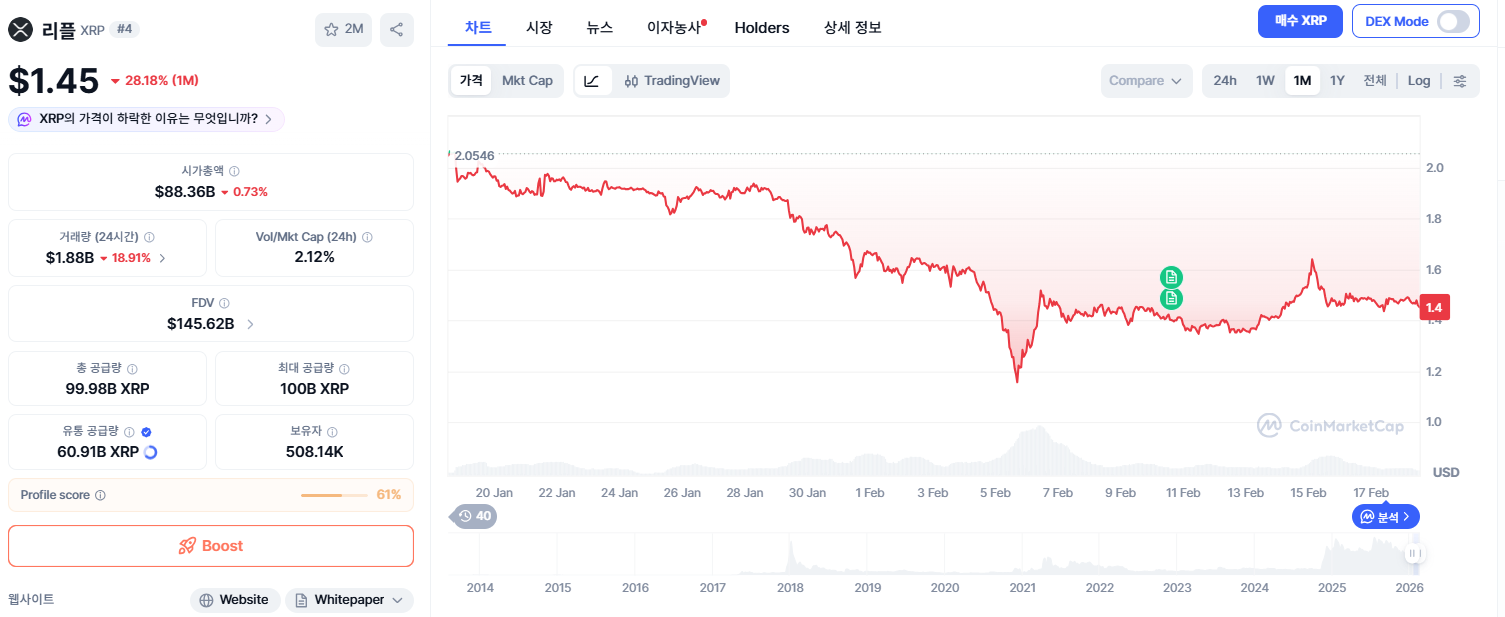The height and width of the screenshot is (617, 1505).
Task: Click info icon next to 시가총액
Action: point(234,172)
